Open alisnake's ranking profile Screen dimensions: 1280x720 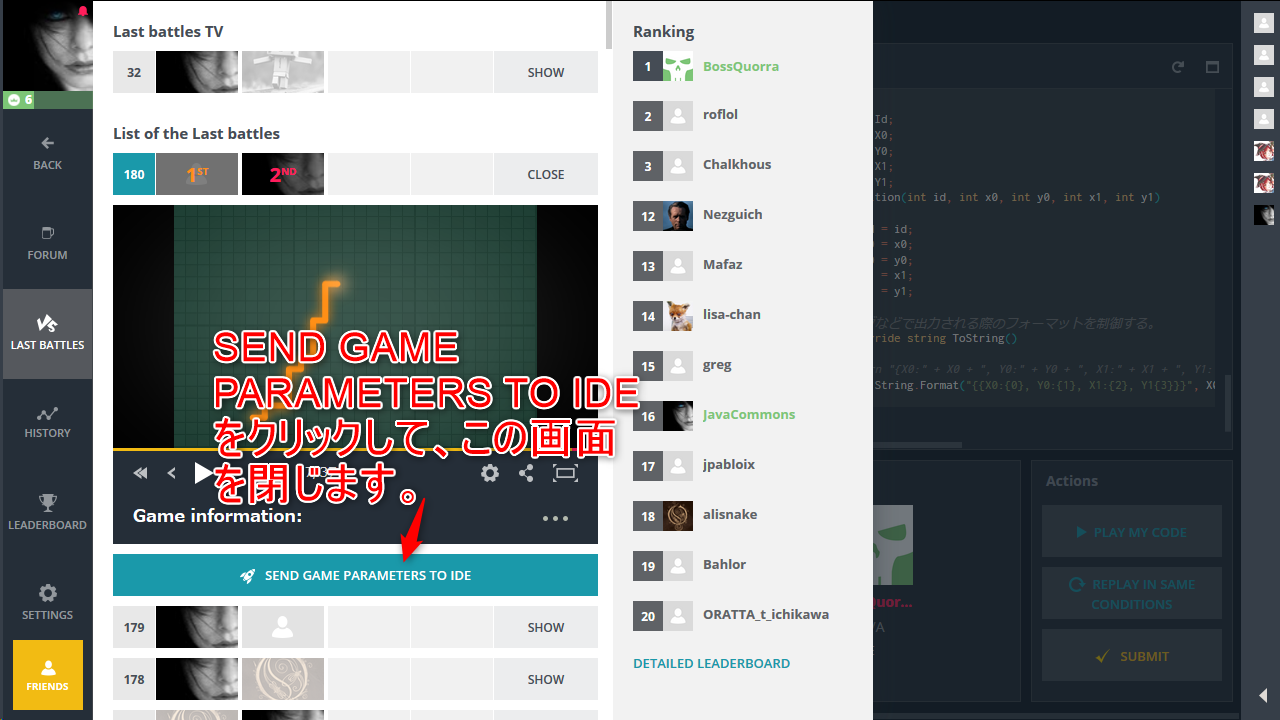[x=730, y=514]
